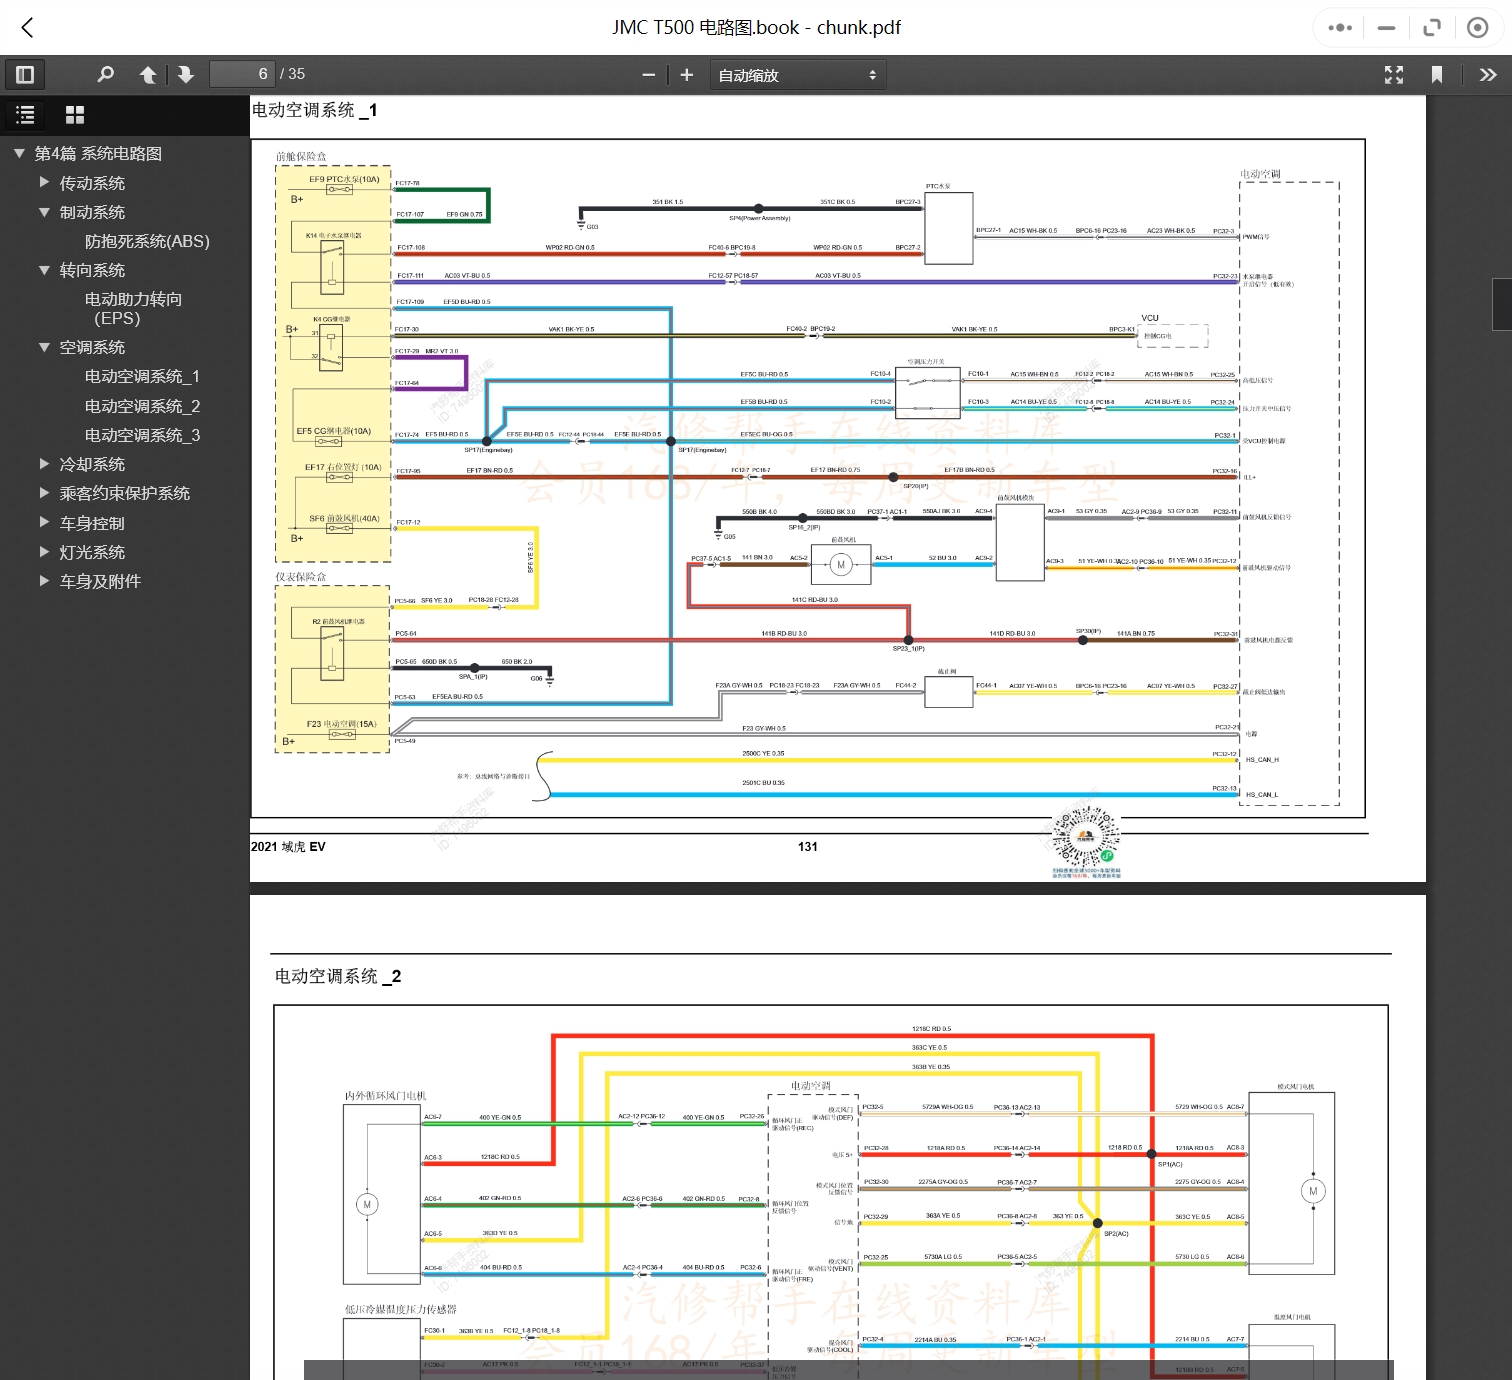Screen dimensions: 1512x1380
Task: Open the search magnifier tool
Action: pos(105,74)
